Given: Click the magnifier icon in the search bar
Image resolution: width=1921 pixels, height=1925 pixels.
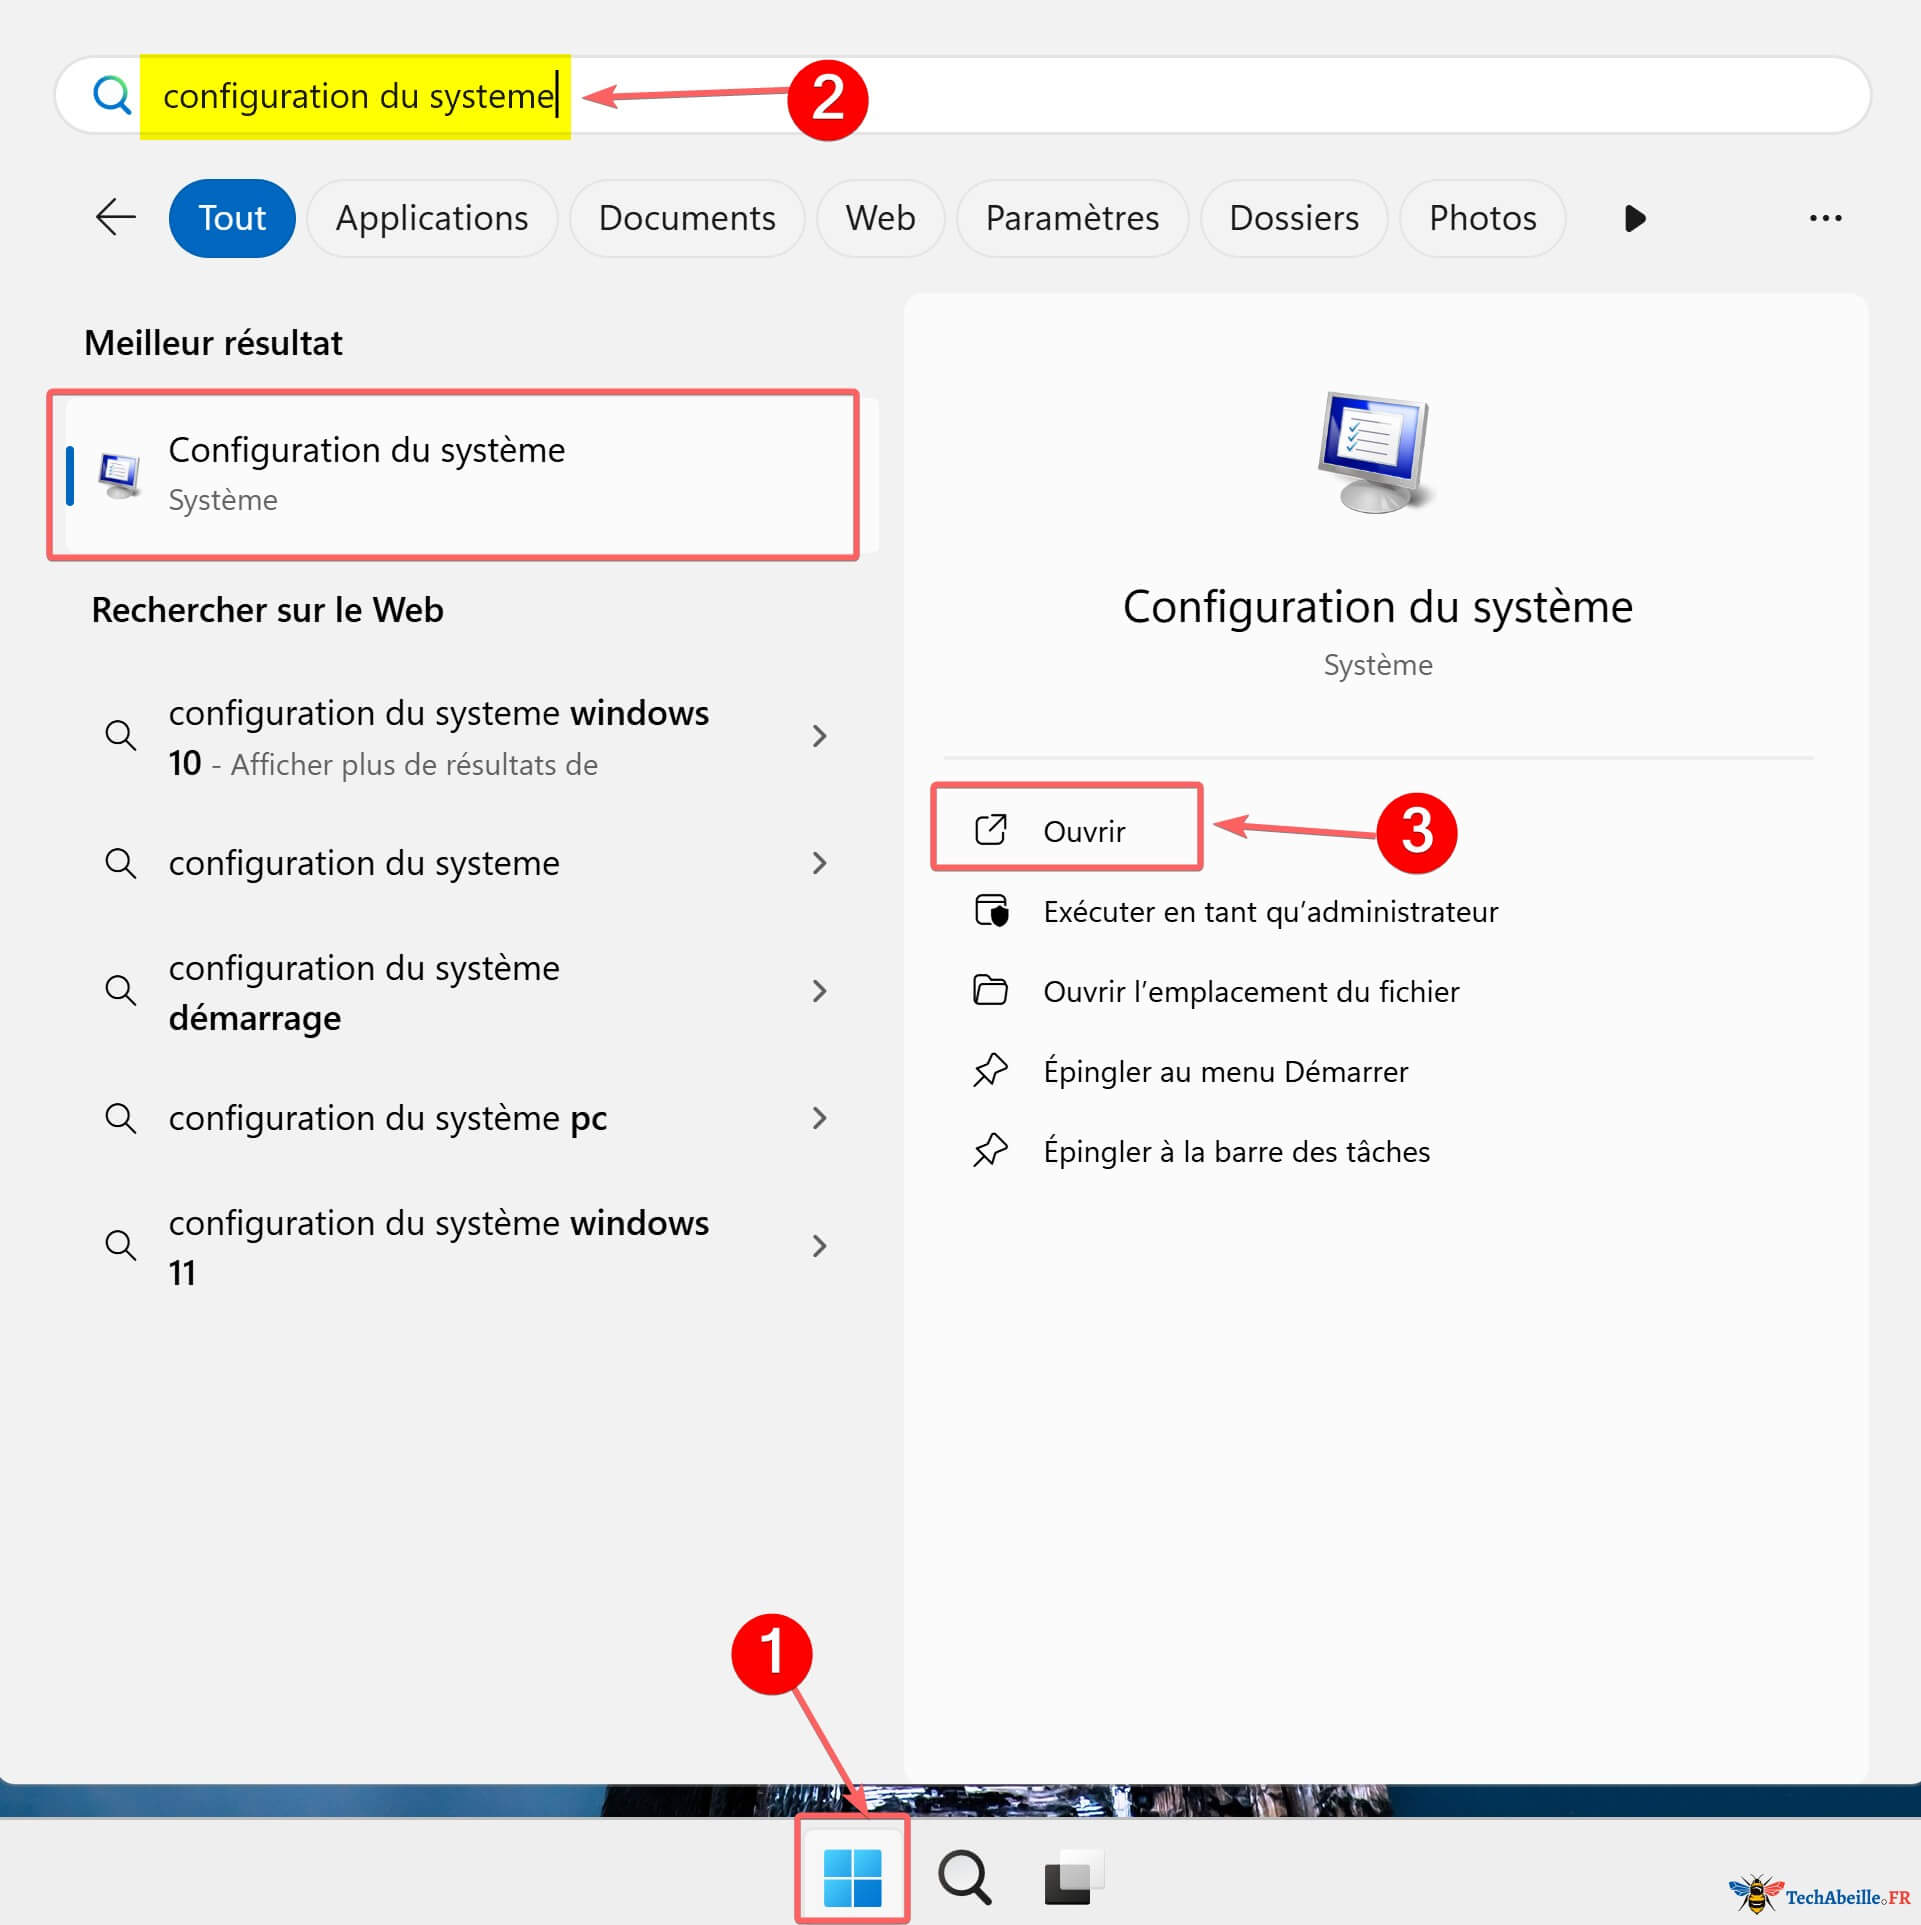Looking at the screenshot, I should click(112, 95).
